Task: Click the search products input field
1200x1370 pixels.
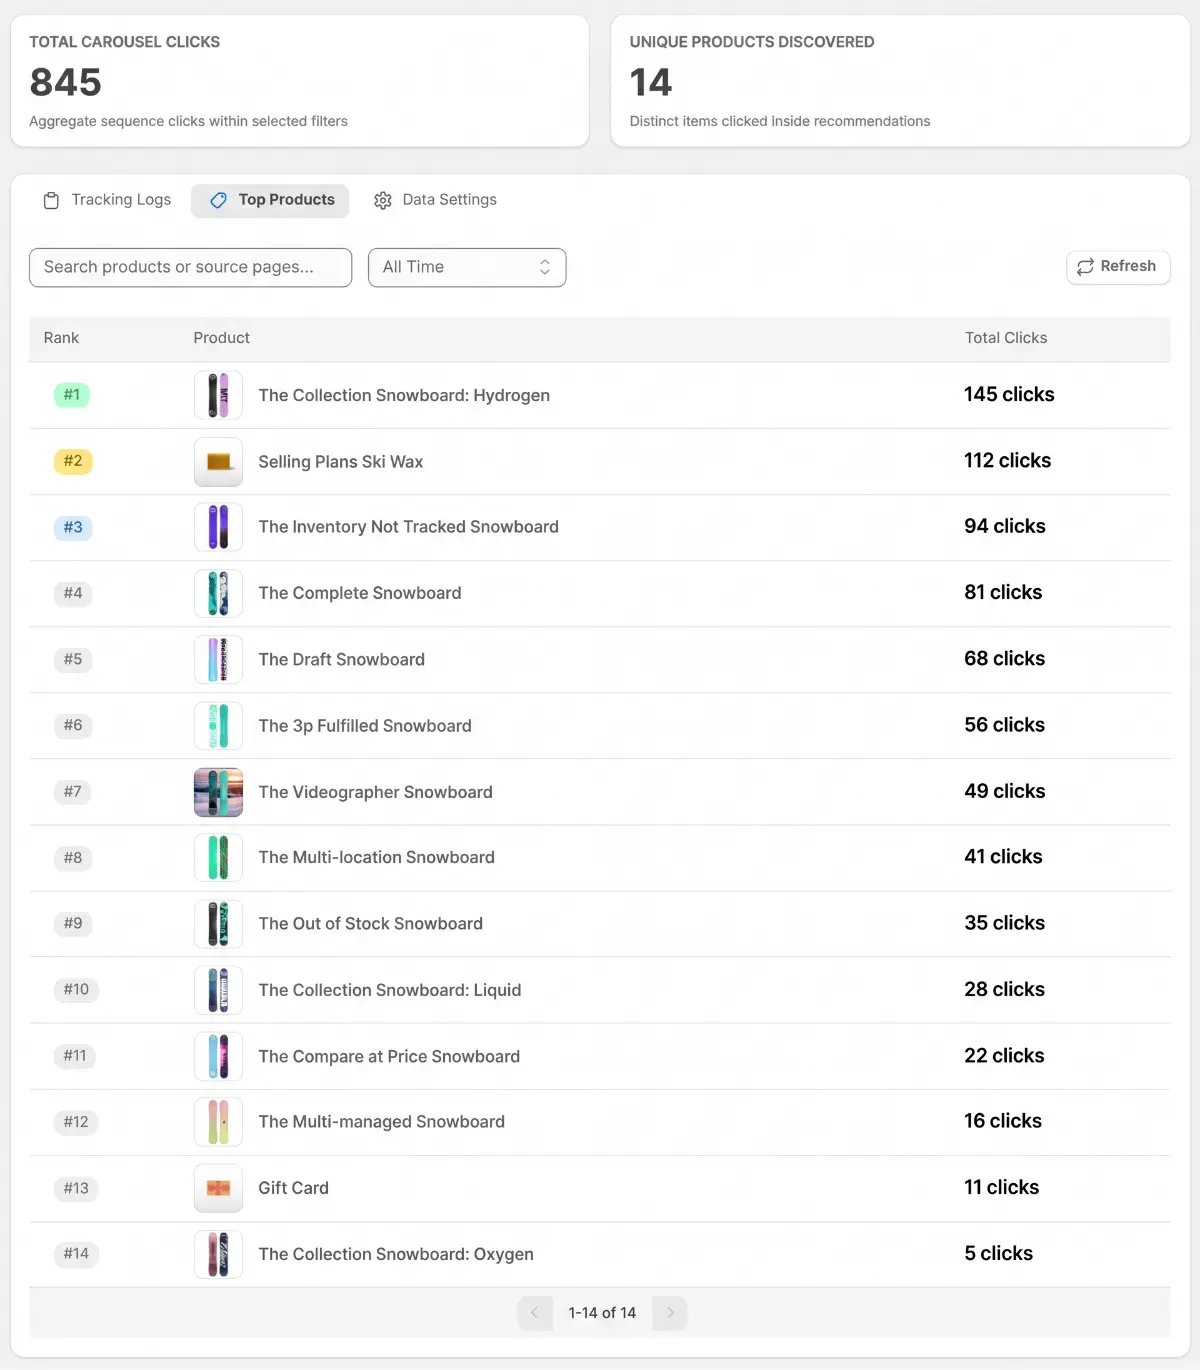Action: (191, 267)
